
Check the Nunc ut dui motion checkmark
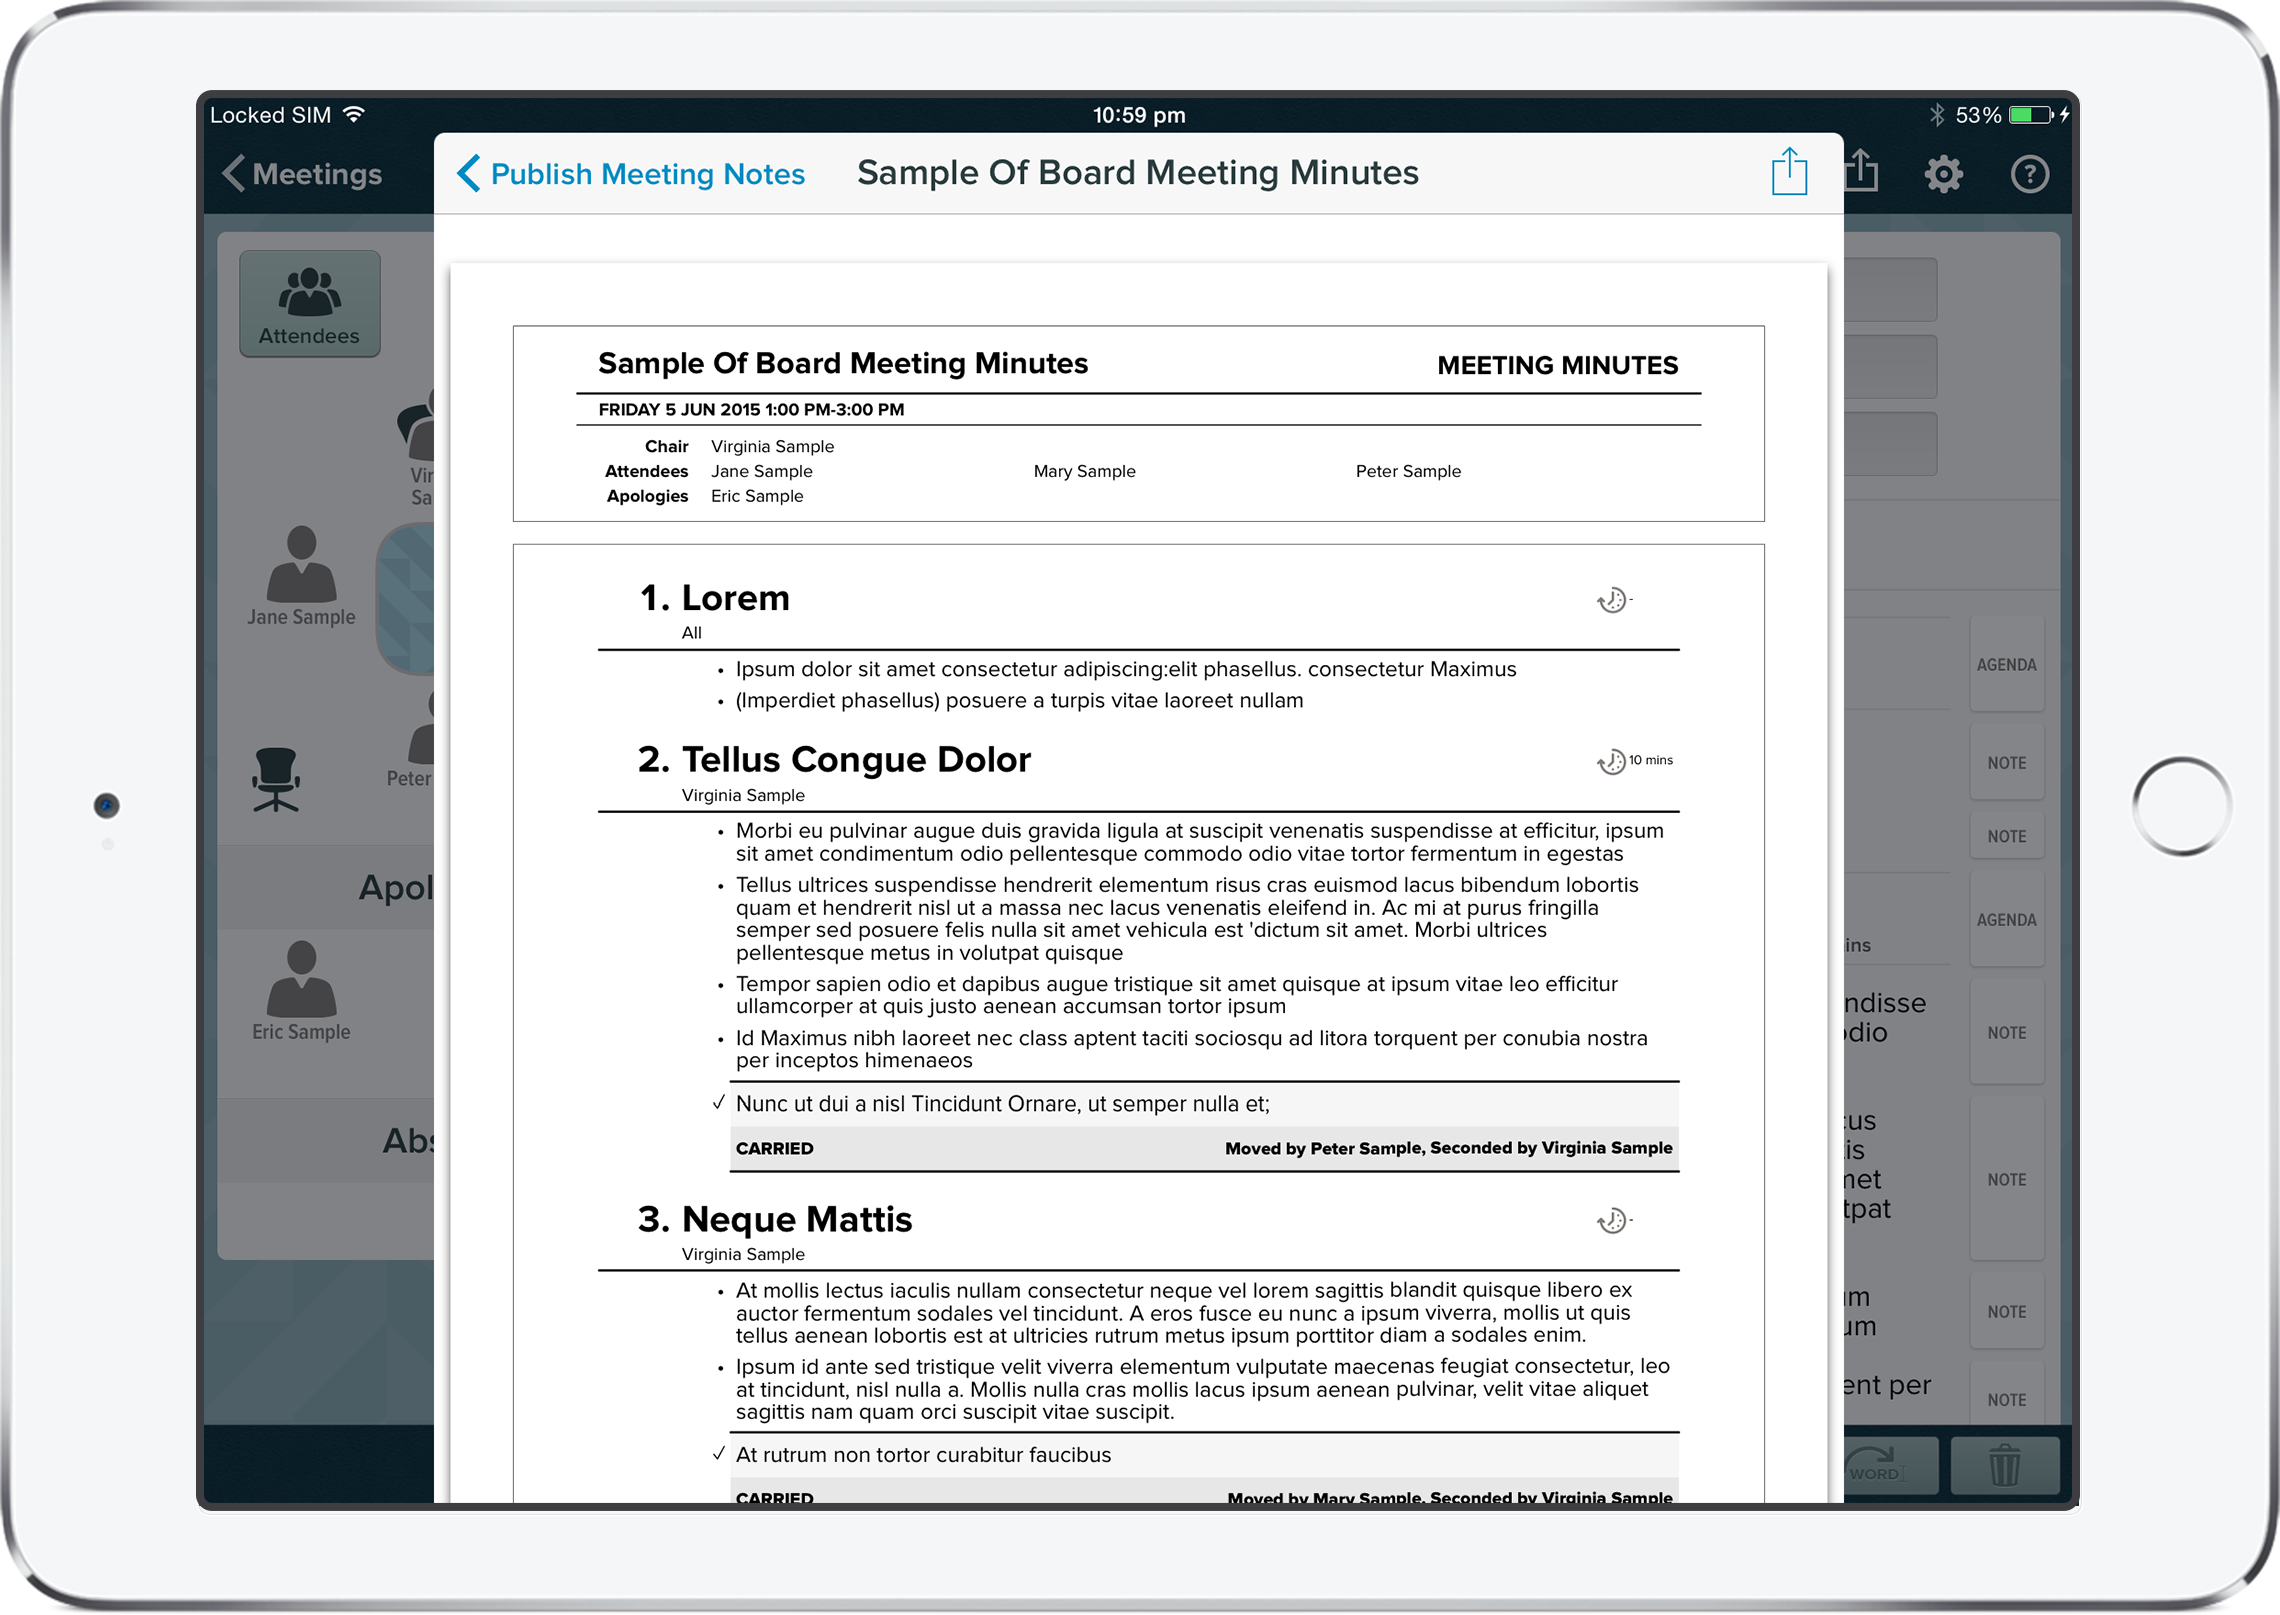point(718,1103)
